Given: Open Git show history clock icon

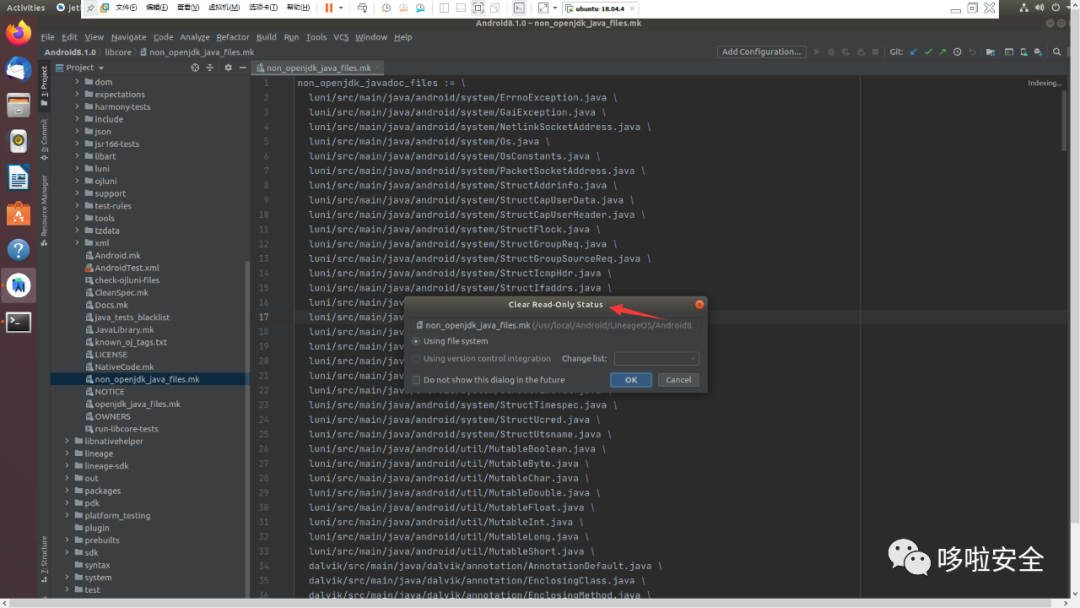Looking at the screenshot, I should [957, 52].
